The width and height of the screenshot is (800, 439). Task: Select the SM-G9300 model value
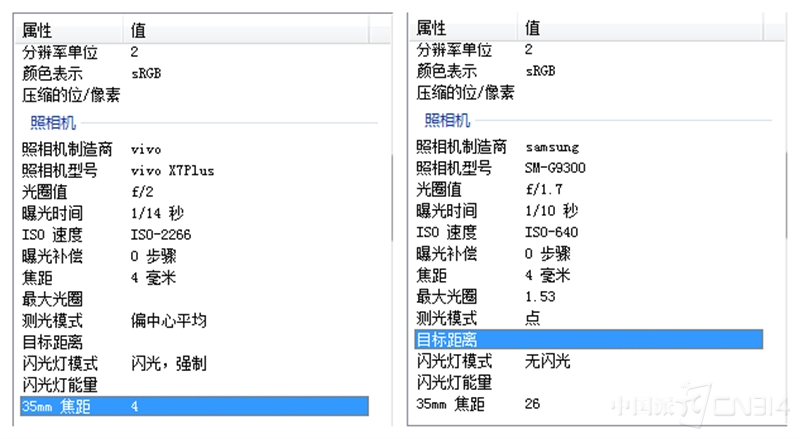(x=555, y=168)
